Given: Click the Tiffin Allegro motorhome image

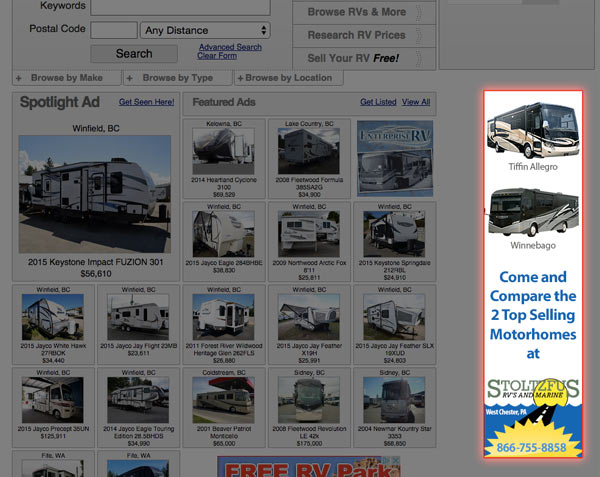Looking at the screenshot, I should point(533,130).
